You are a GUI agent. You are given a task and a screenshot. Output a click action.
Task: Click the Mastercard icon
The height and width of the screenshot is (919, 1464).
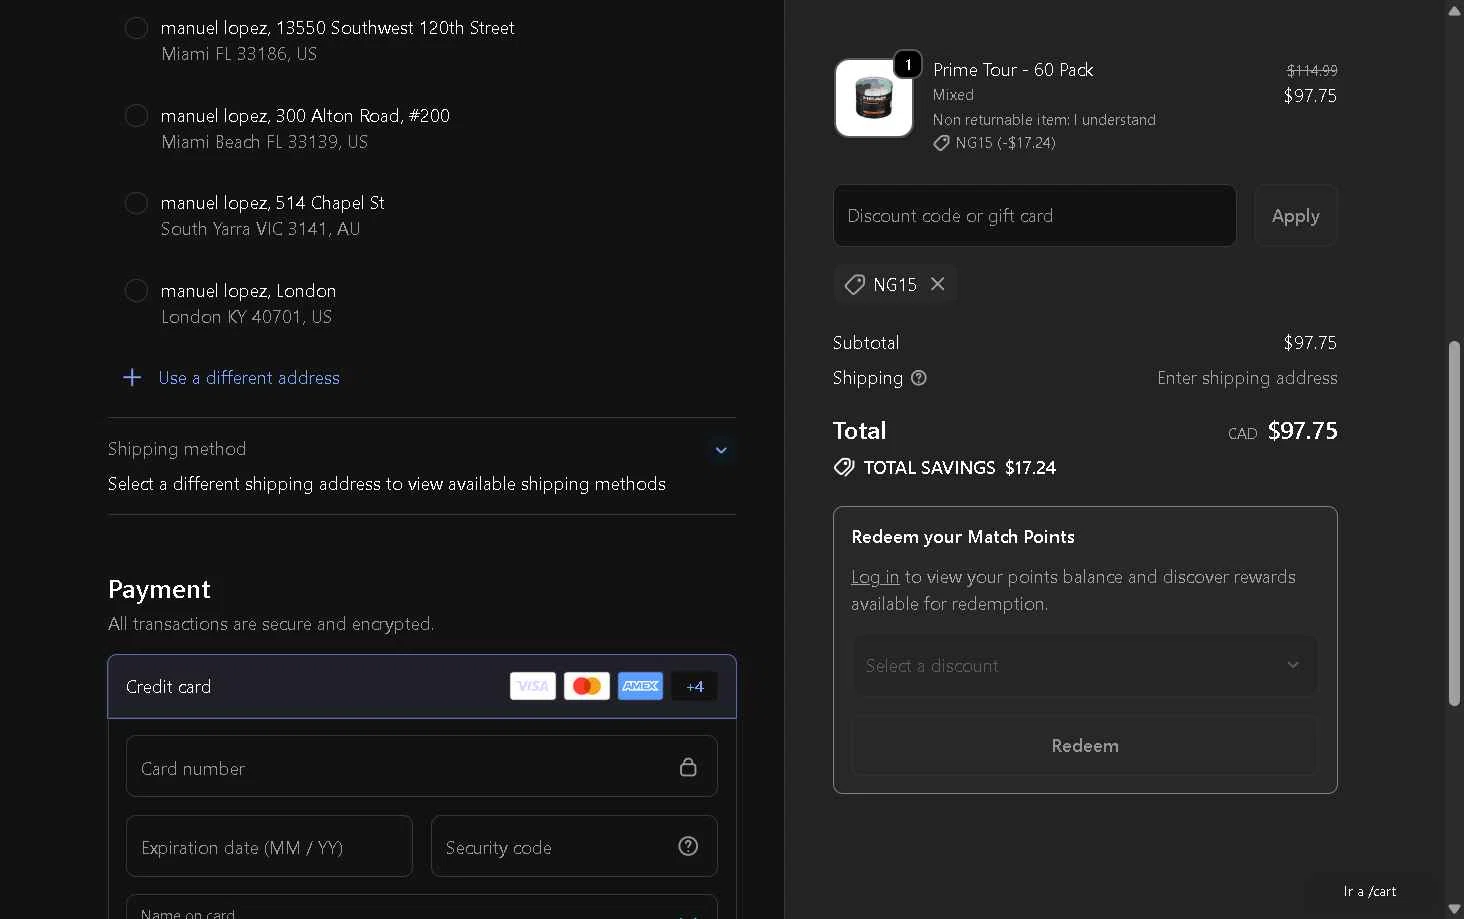click(587, 686)
